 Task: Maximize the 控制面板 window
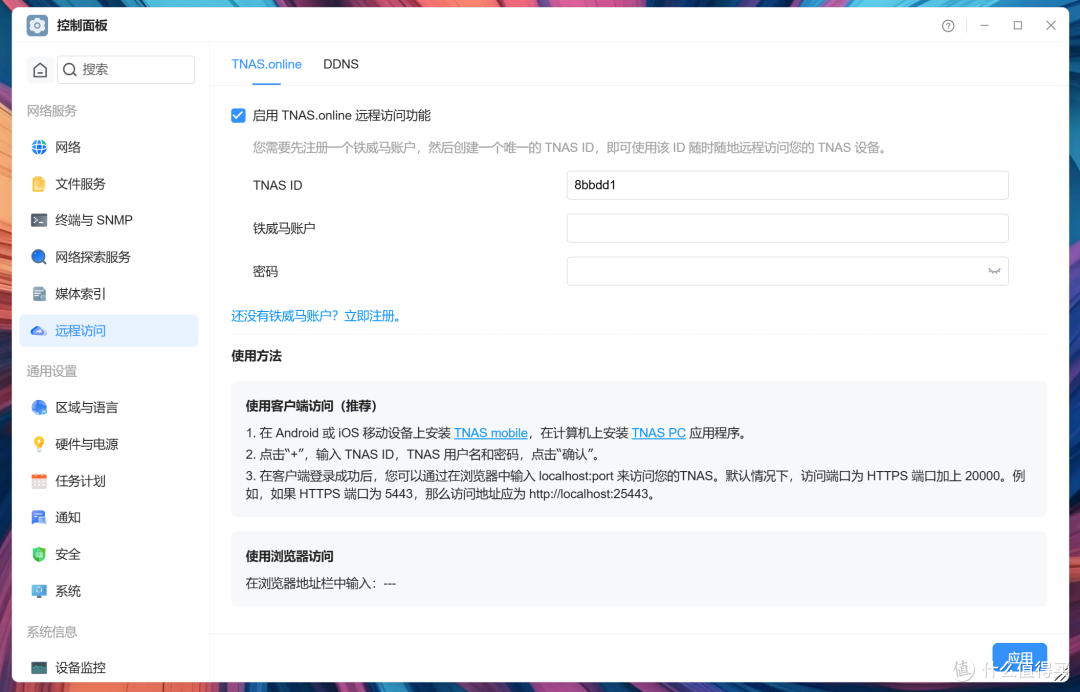point(1017,25)
